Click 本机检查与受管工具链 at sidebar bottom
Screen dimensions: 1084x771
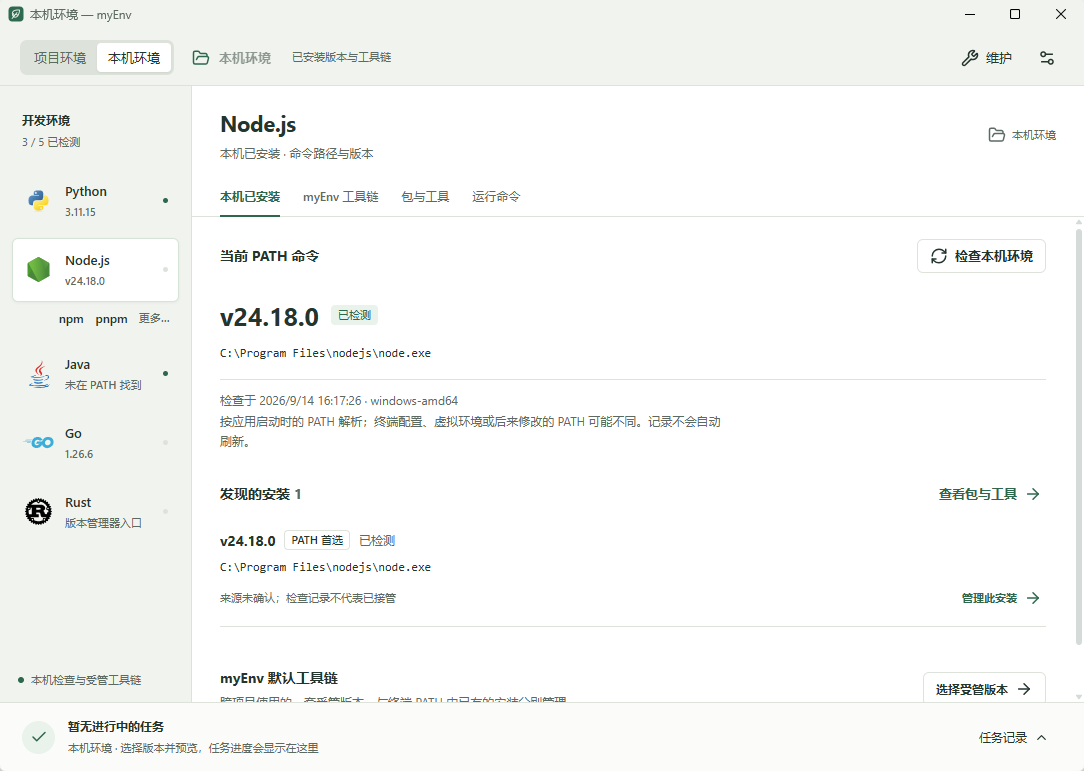(86, 680)
